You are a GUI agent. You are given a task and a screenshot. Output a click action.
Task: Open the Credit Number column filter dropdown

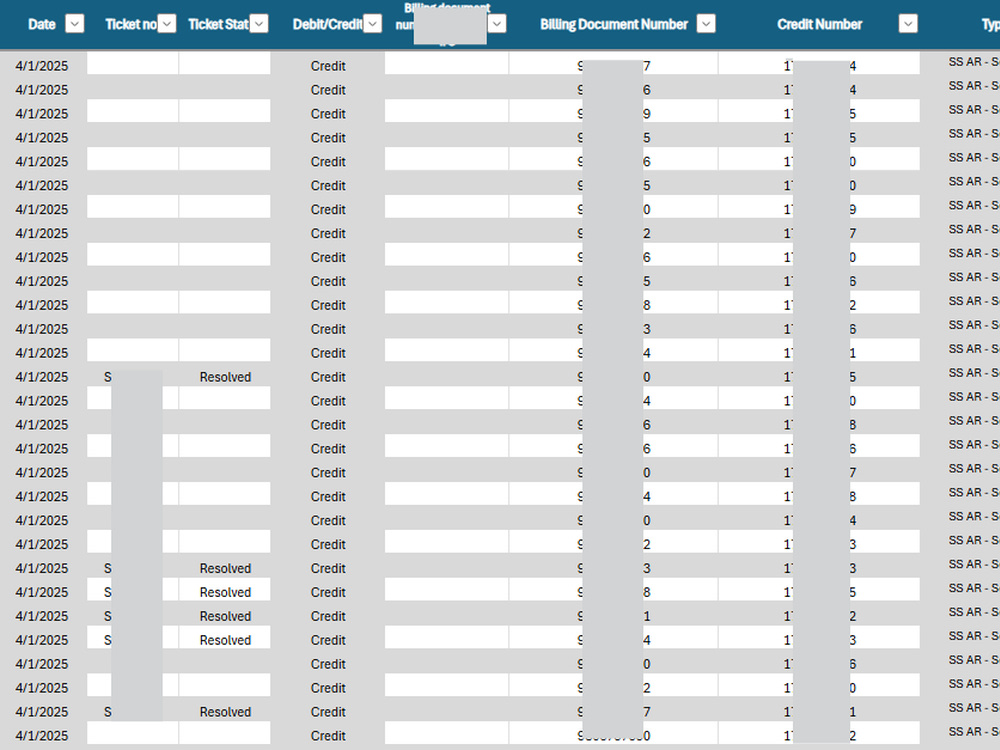coord(908,24)
